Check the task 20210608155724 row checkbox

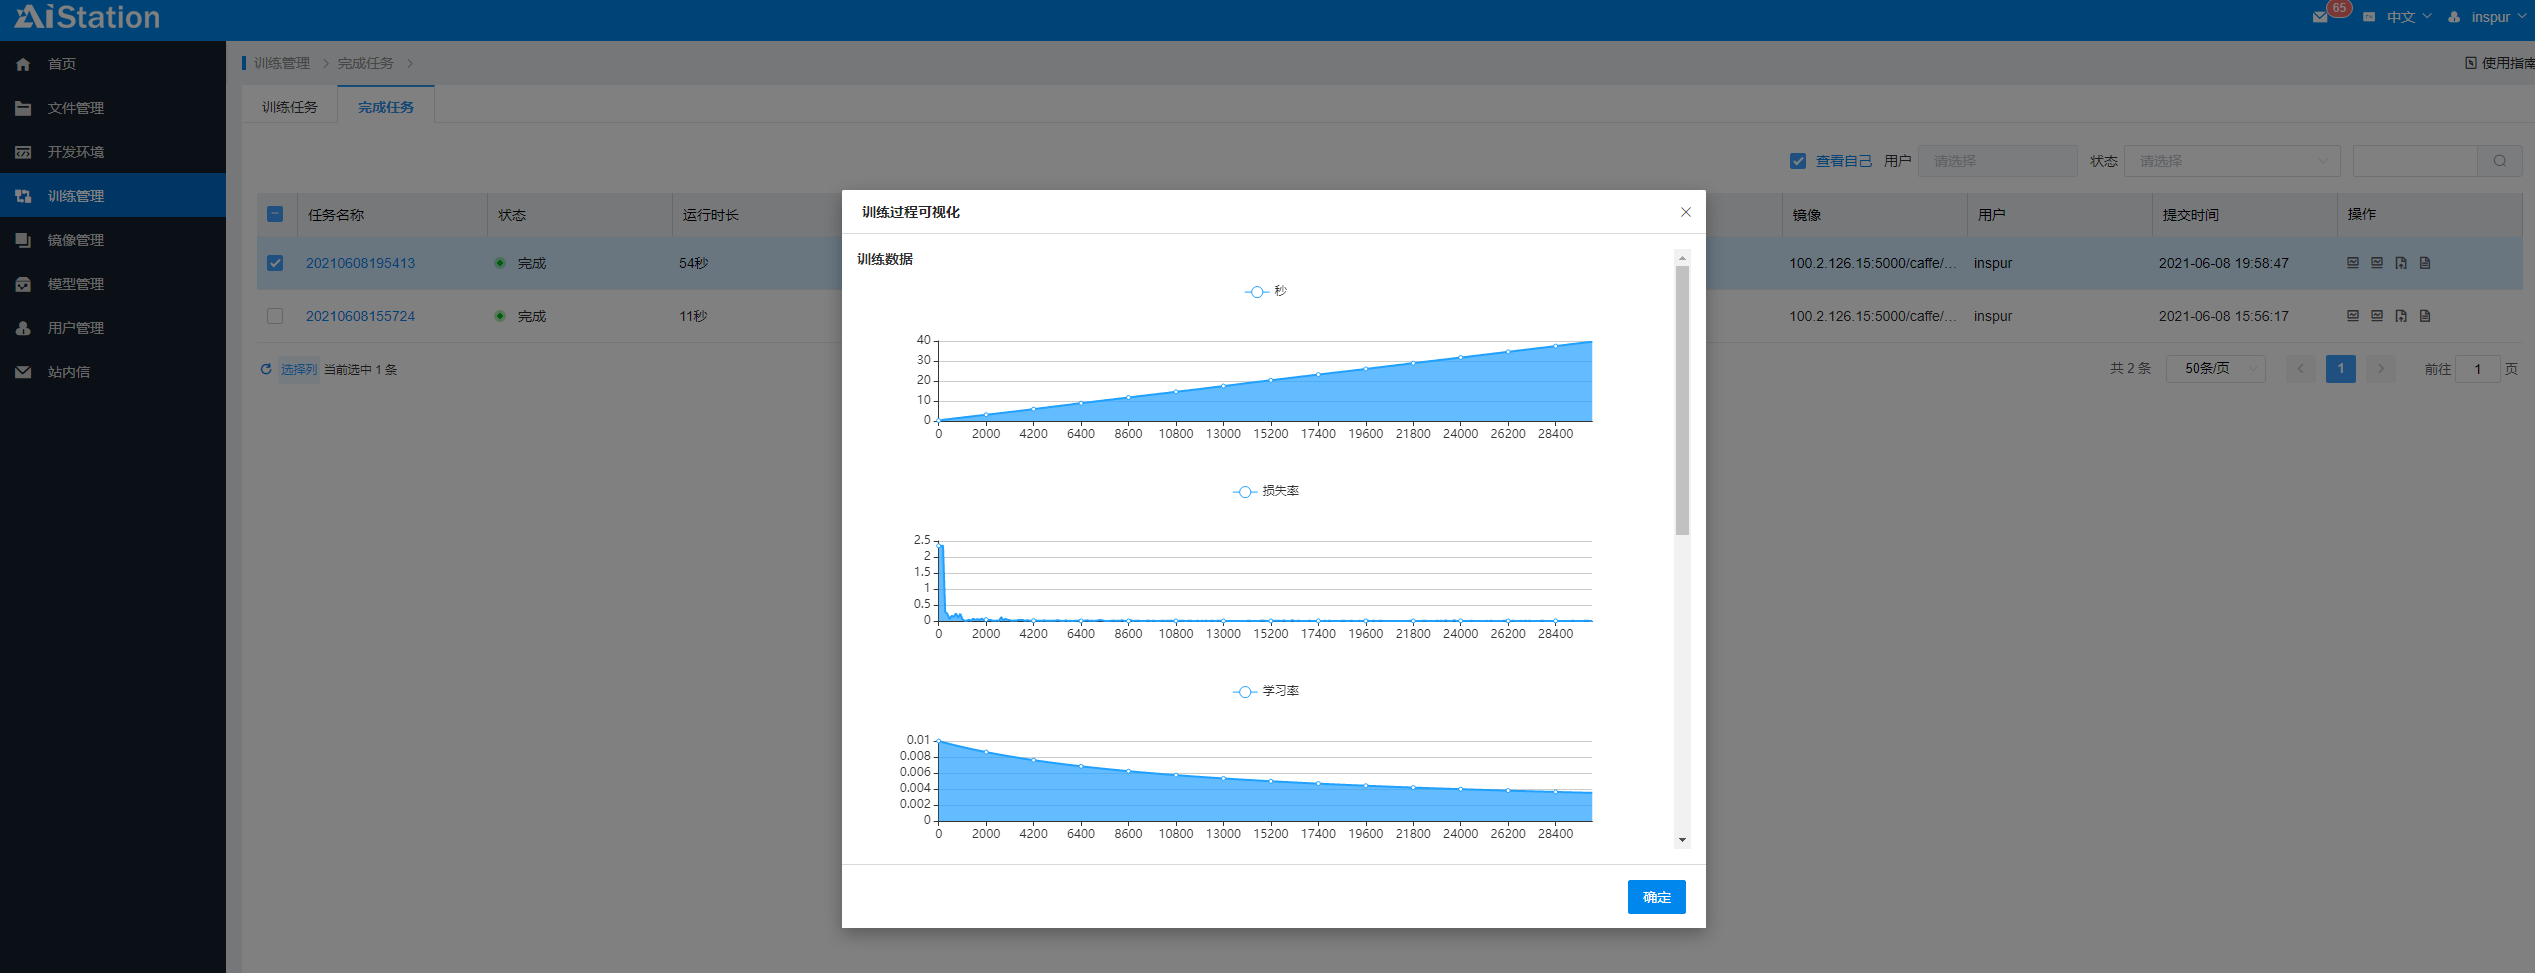(x=275, y=316)
